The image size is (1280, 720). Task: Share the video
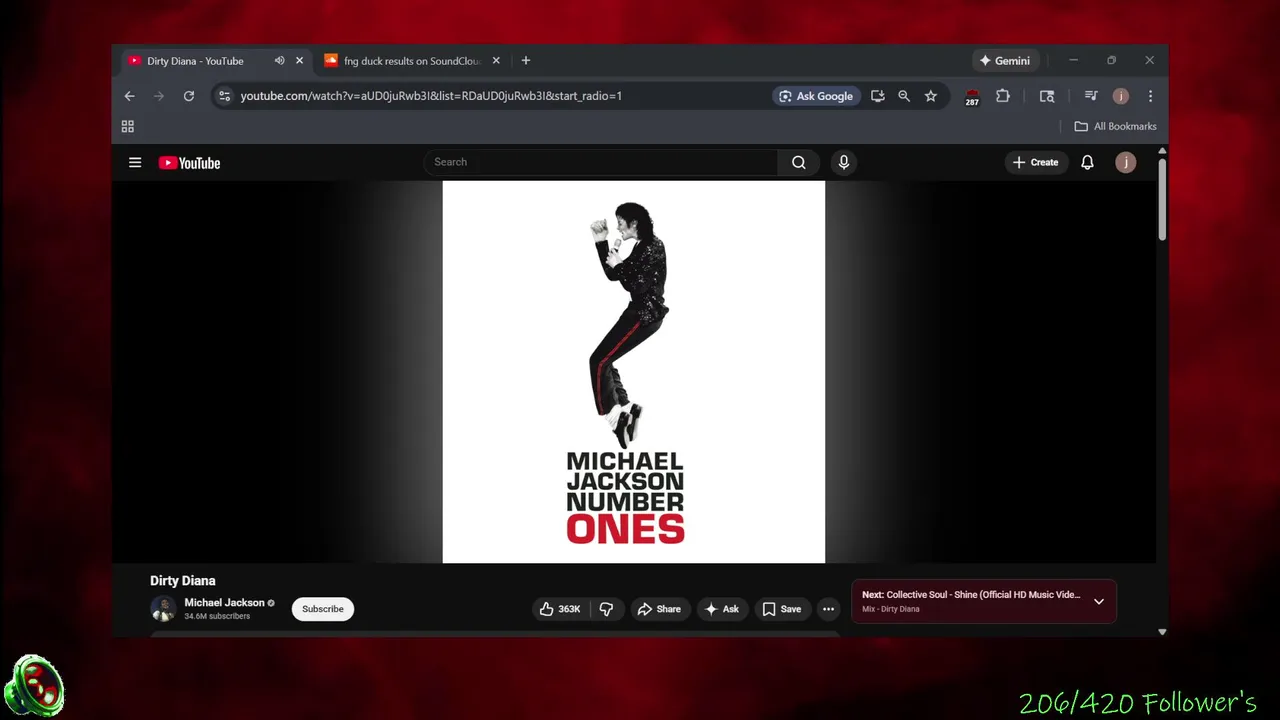(x=659, y=609)
